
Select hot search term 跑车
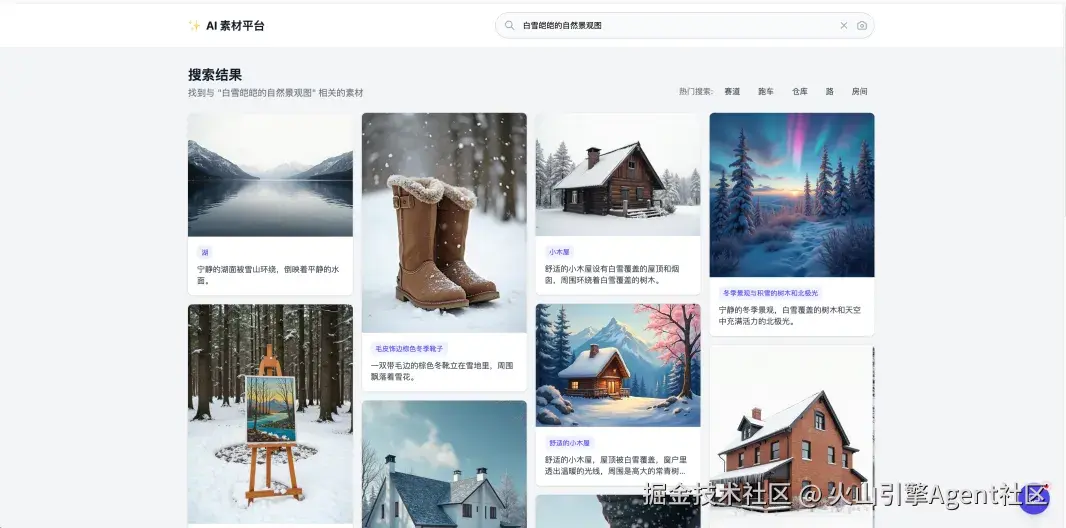click(x=766, y=92)
